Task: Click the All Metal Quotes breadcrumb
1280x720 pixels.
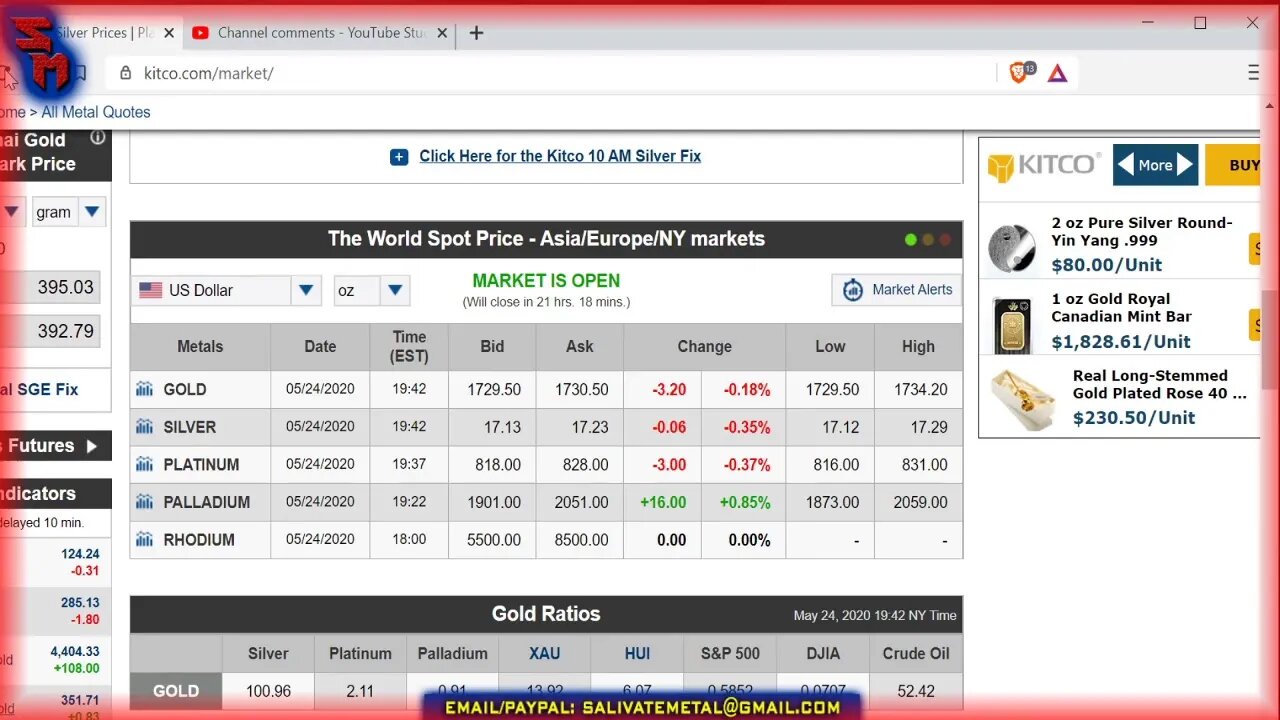Action: point(96,112)
